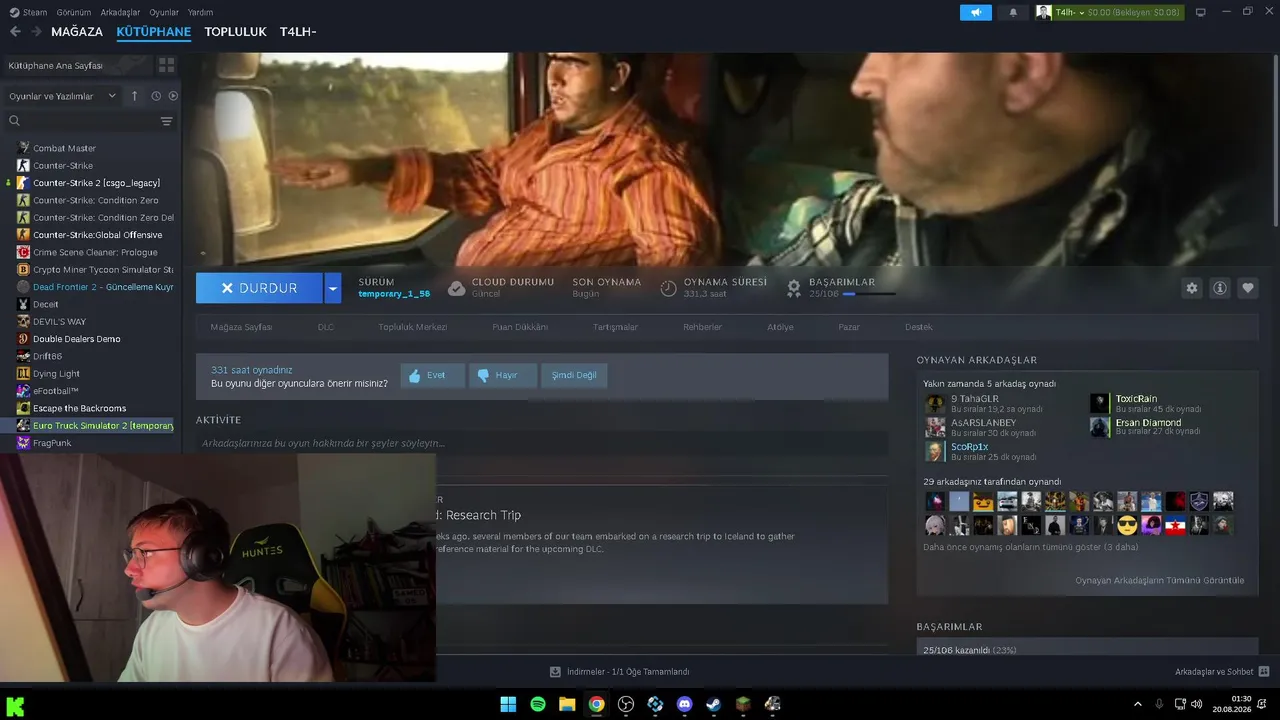Show recently played via clock icon
Screen dimensions: 1280x720
pos(156,96)
